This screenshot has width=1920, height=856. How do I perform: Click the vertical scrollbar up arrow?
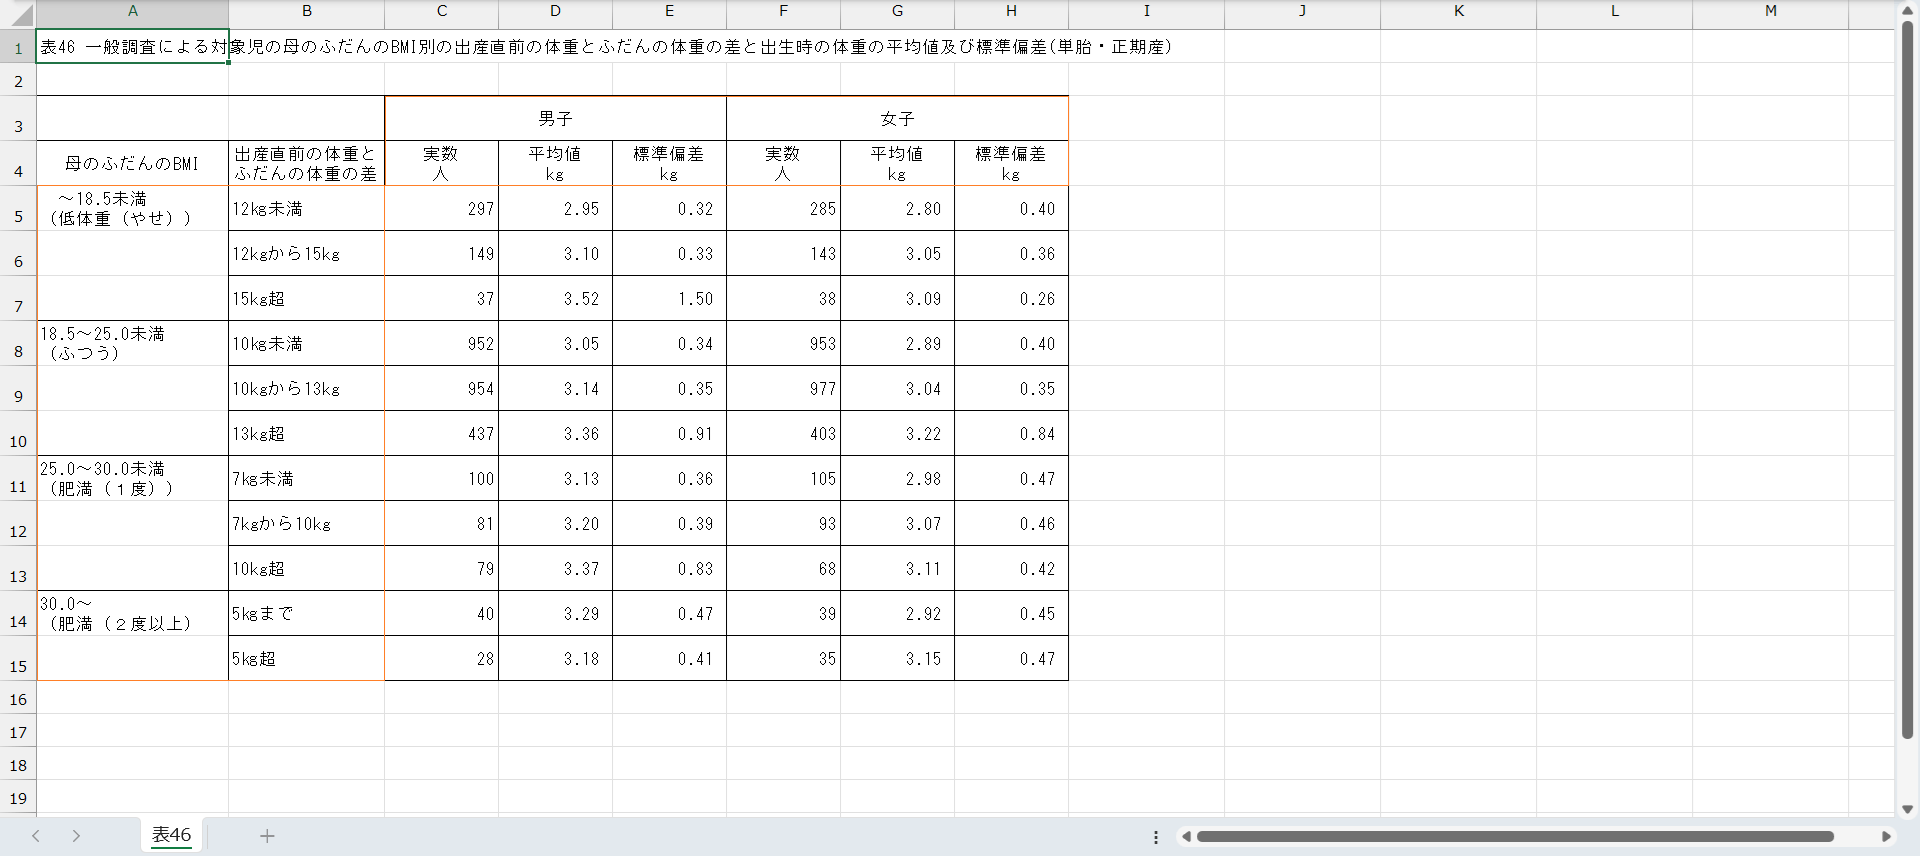1907,11
